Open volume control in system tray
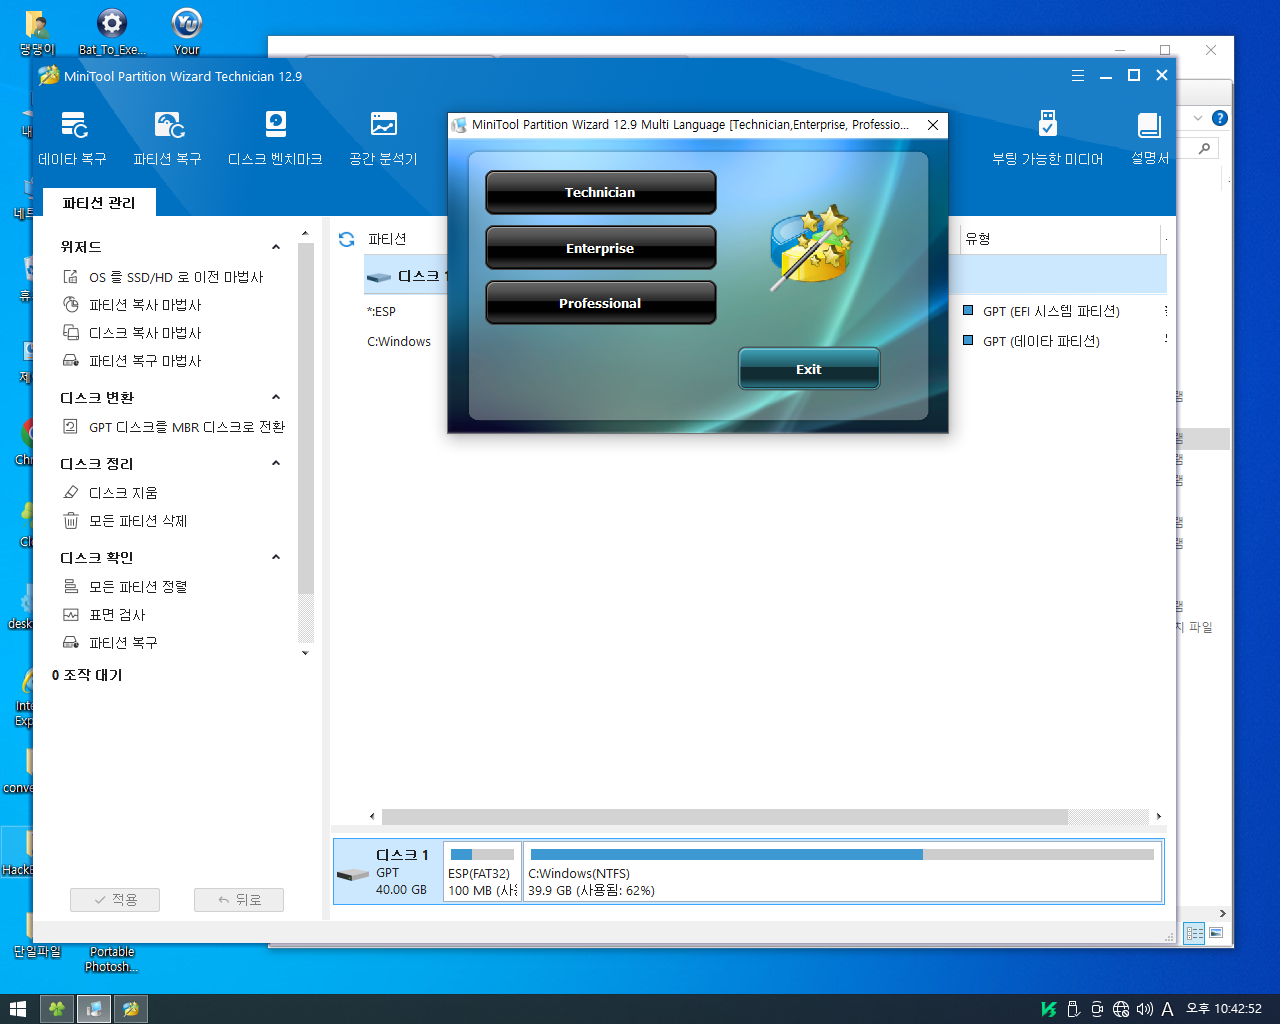Screen dimensions: 1280x1024 [x=1145, y=1009]
